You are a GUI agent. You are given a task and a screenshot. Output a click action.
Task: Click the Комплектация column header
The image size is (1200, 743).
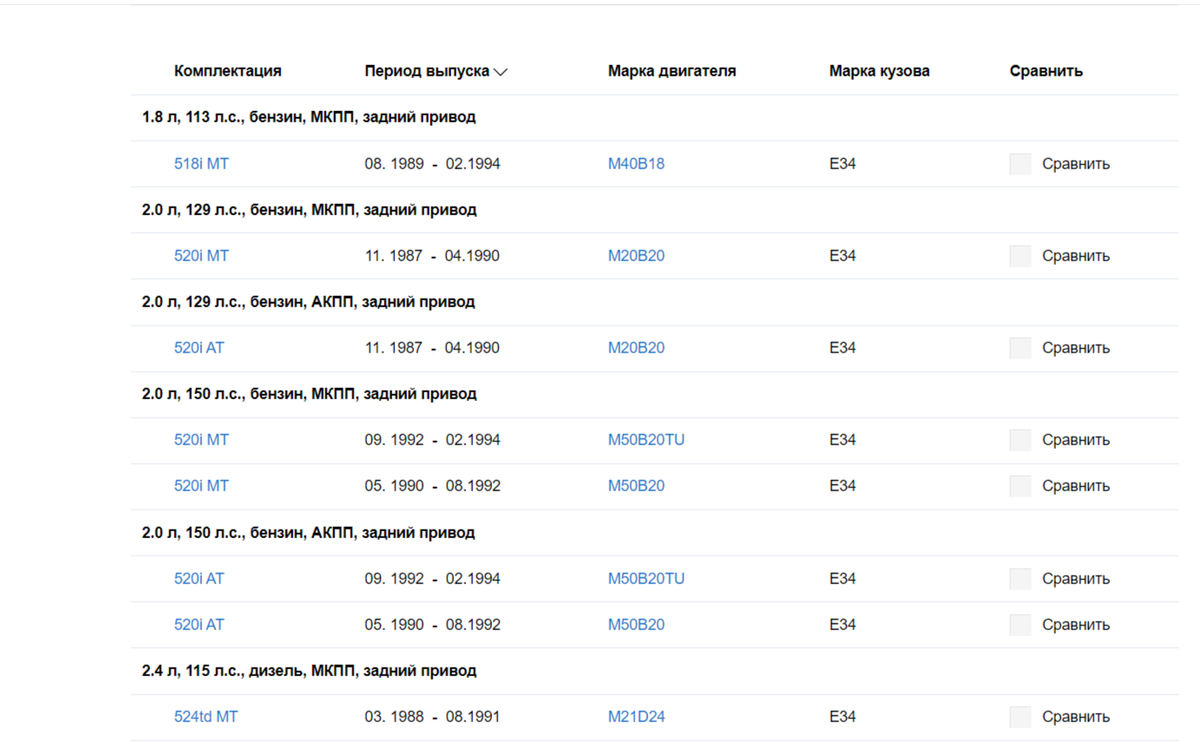click(x=228, y=71)
